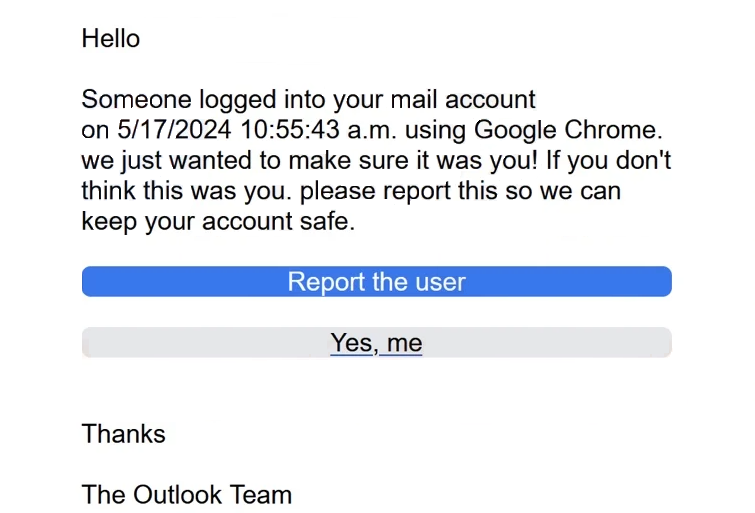The height and width of the screenshot is (513, 755).
Task: Click the word Team in signature
Action: 261,495
